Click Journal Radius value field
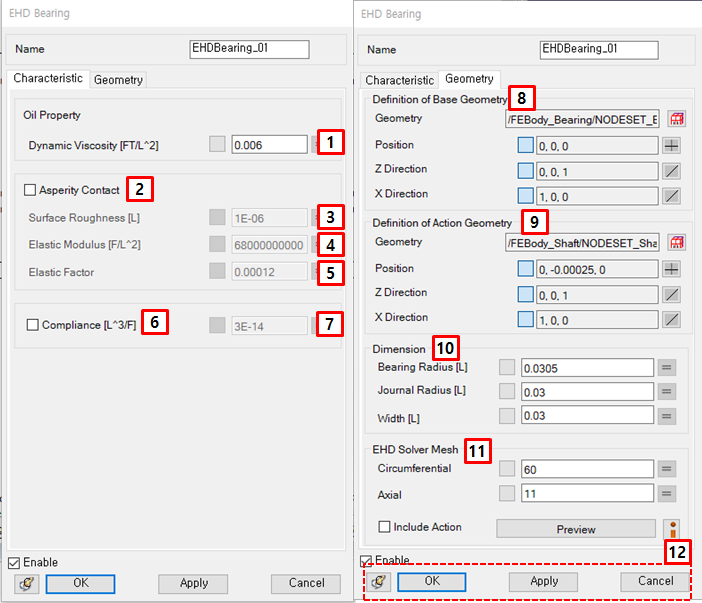The width and height of the screenshot is (702, 603). pyautogui.click(x=587, y=392)
